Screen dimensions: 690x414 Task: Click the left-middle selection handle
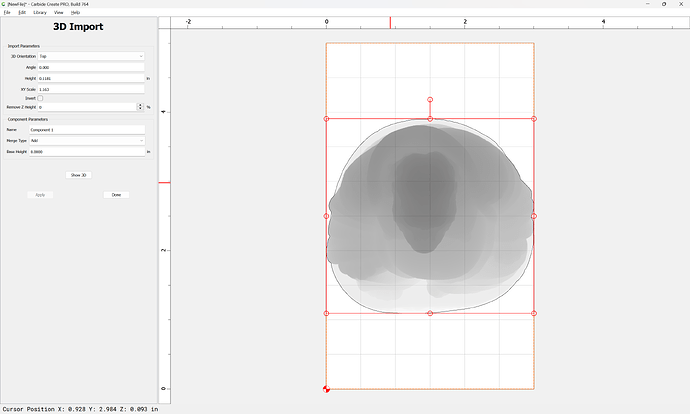coord(326,216)
